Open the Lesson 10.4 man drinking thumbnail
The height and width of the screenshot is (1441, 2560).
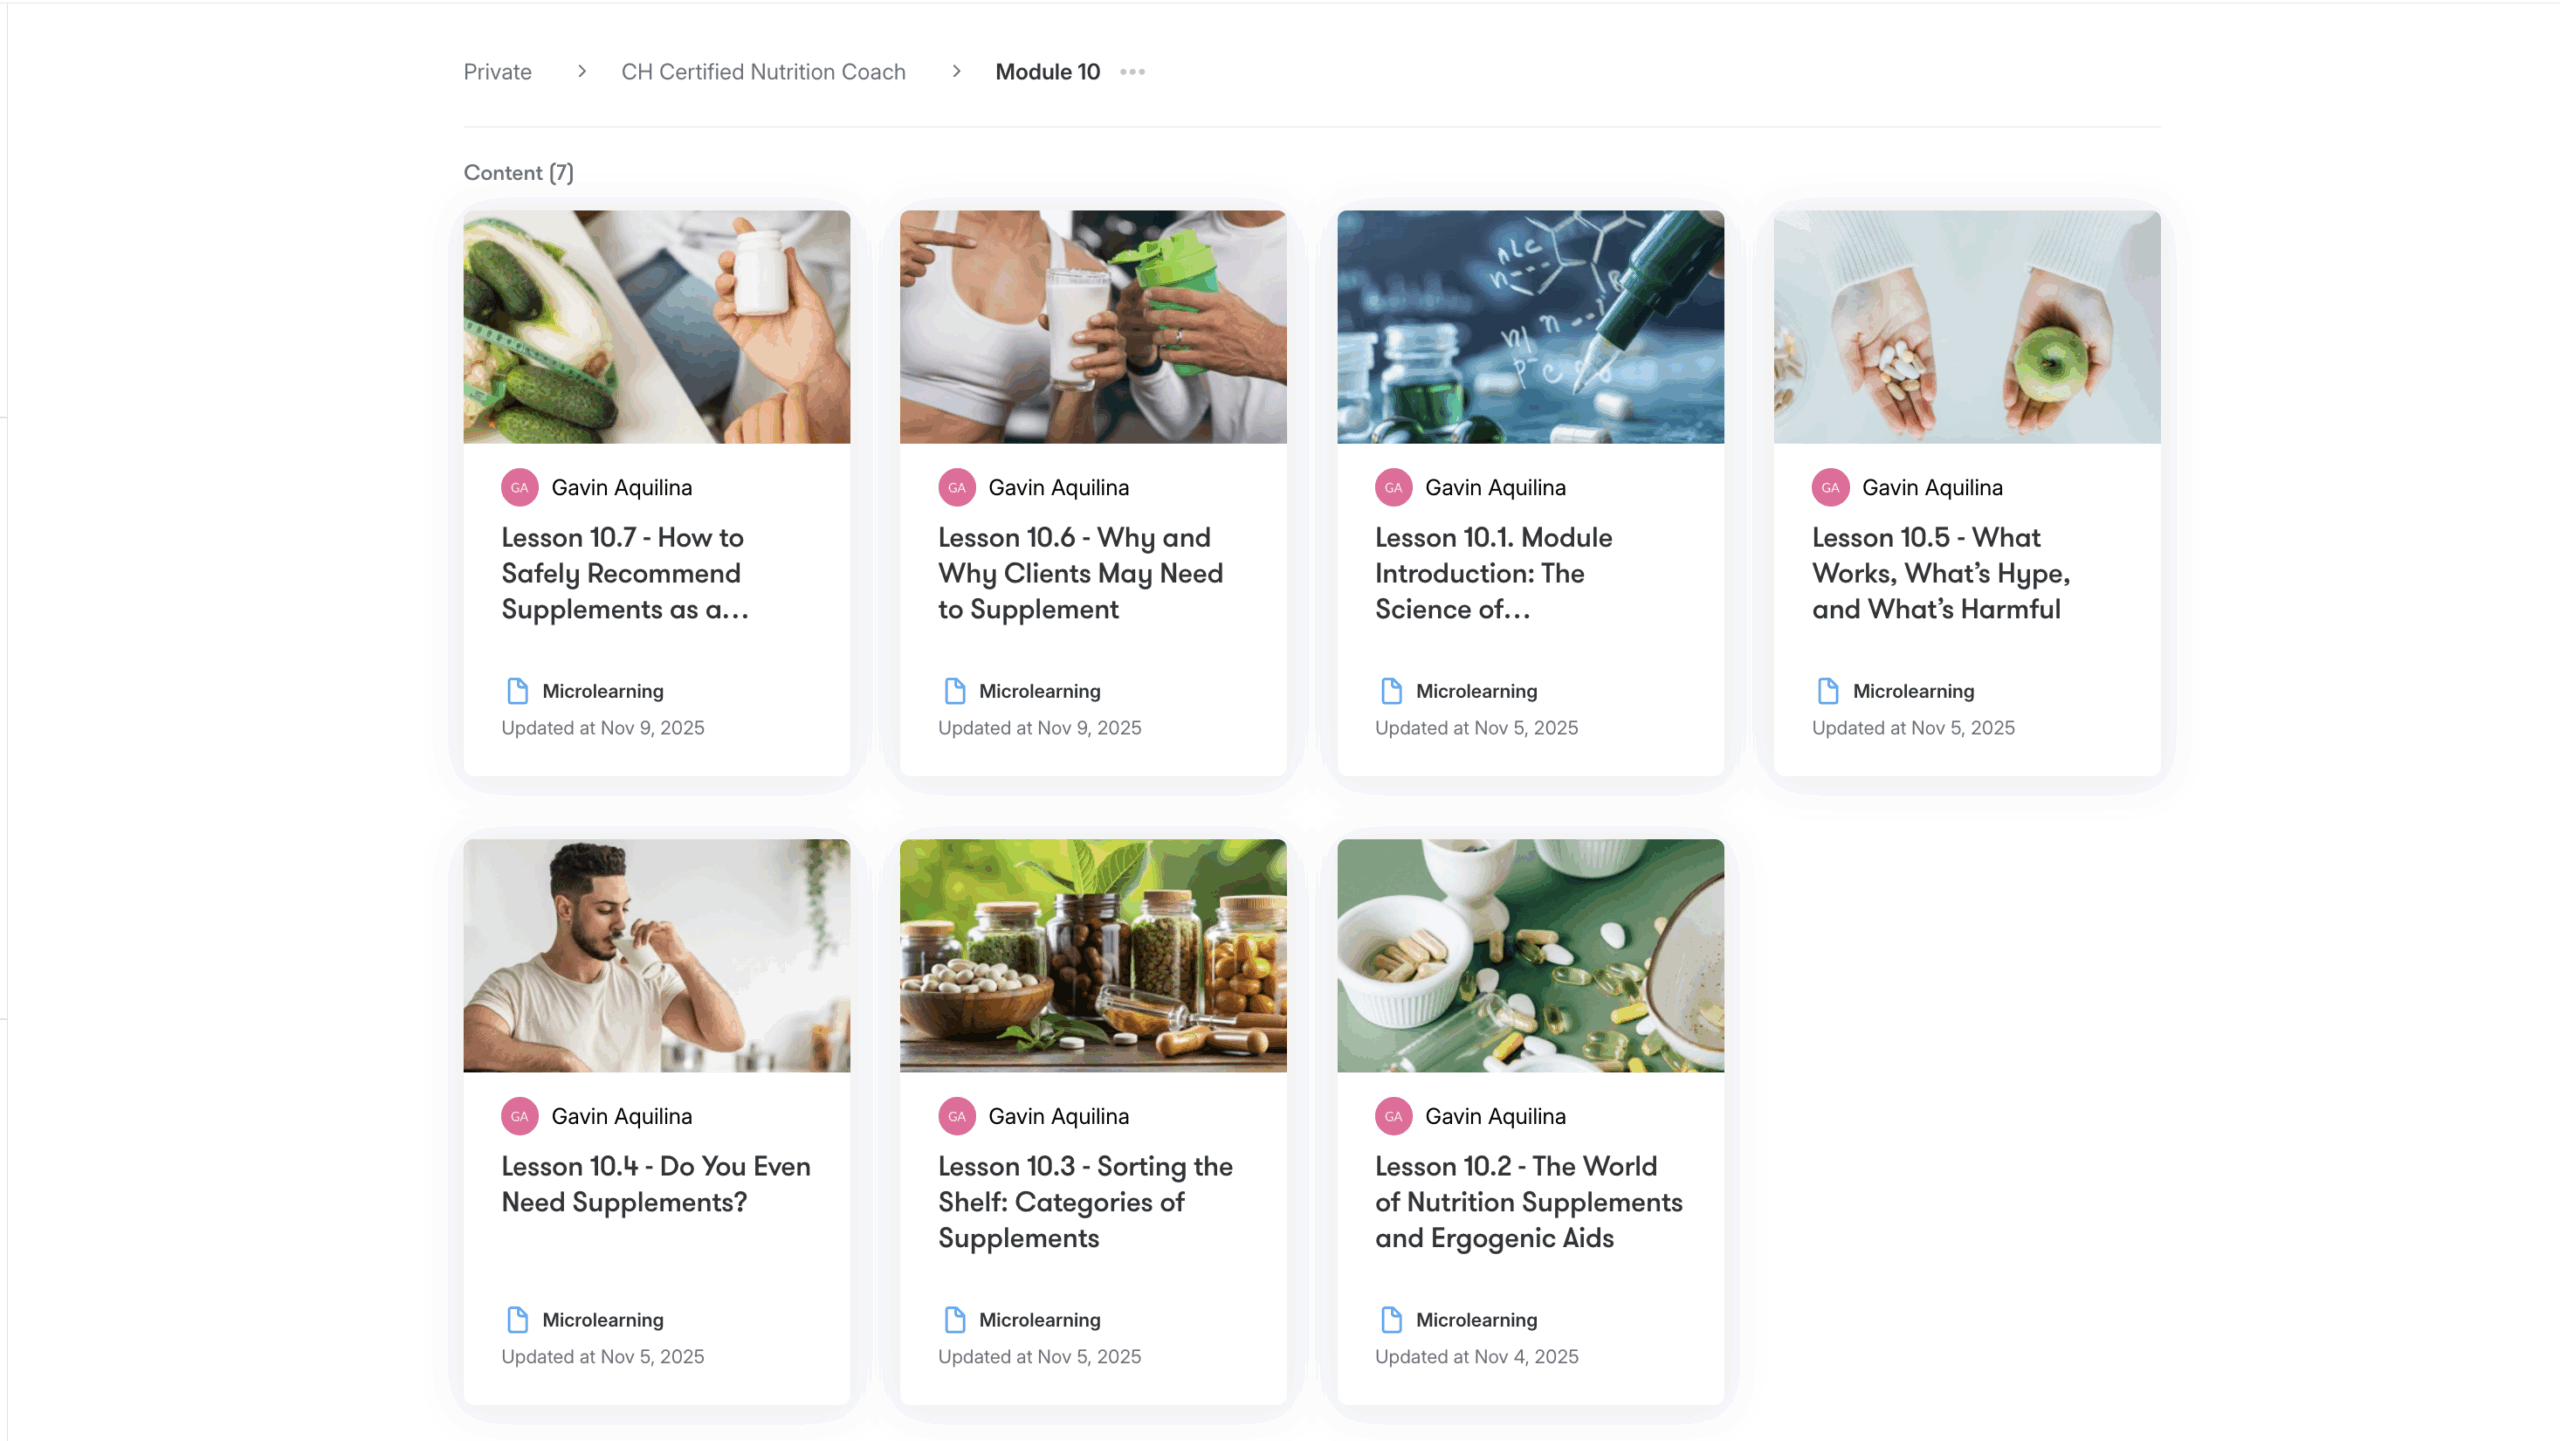click(x=656, y=956)
